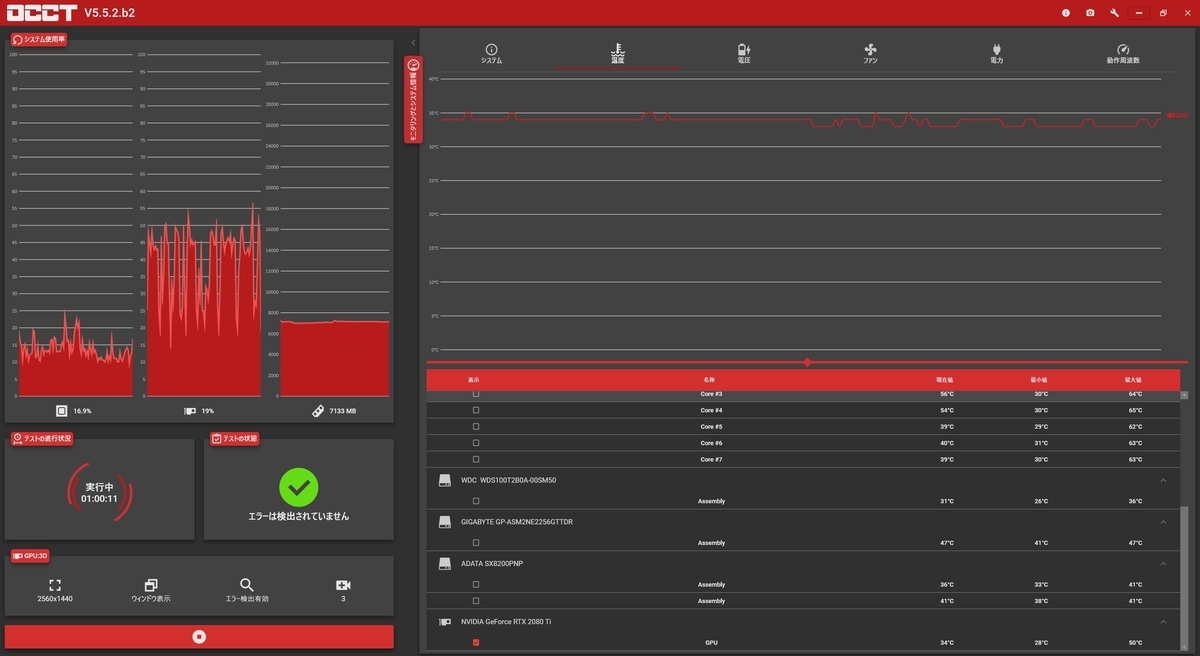Viewport: 1200px width, 656px height.
Task: Click the GPU:3D test badge
Action: (x=32, y=554)
